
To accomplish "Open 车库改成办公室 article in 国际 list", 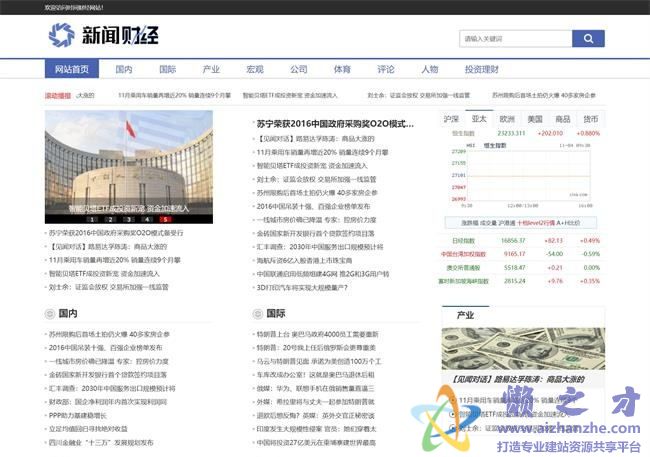I will coord(315,375).
